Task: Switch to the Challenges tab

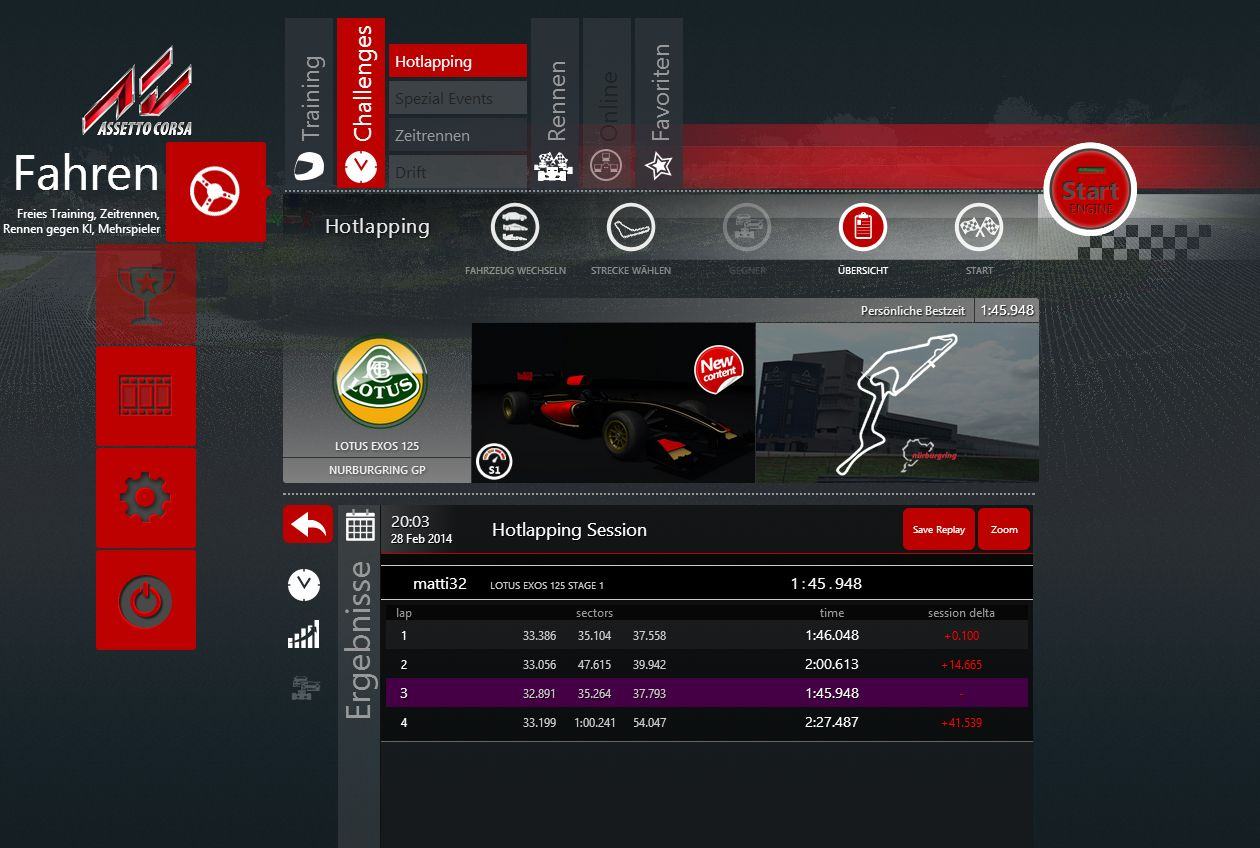Action: tap(361, 102)
